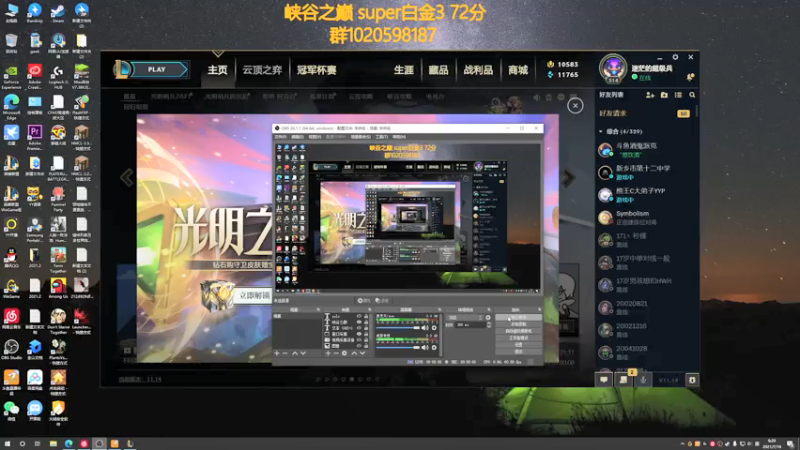Click the new friend folder icon
Image resolution: width=800 pixels, height=450 pixels.
coord(664,95)
